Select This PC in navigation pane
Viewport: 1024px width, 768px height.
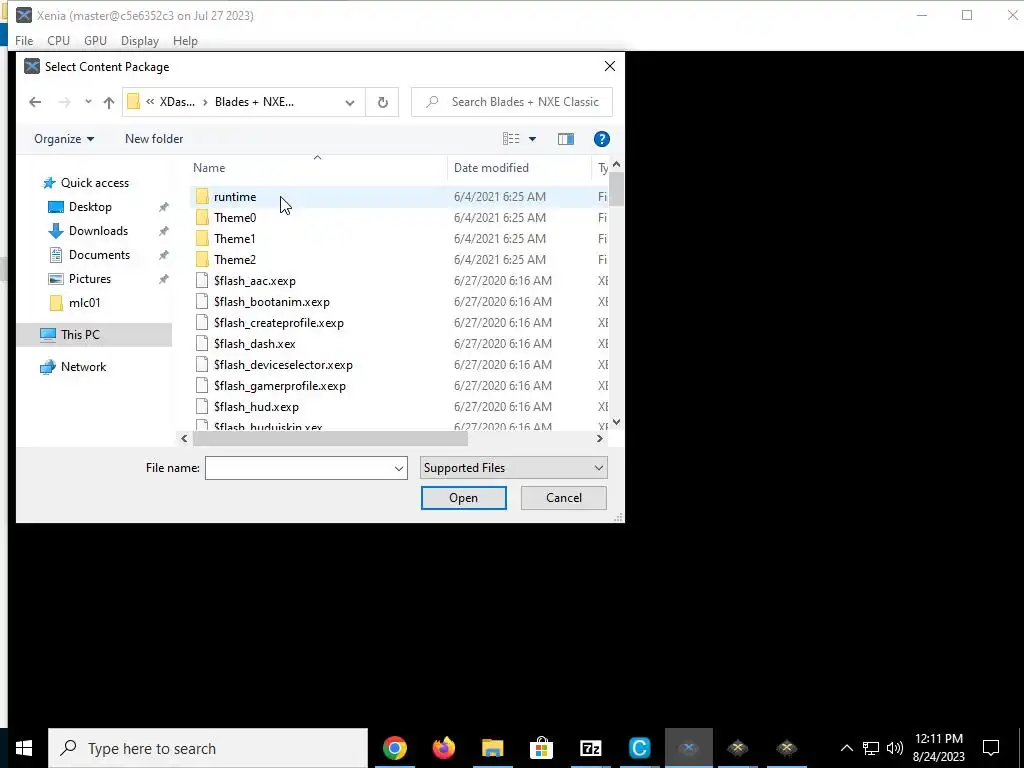click(80, 334)
